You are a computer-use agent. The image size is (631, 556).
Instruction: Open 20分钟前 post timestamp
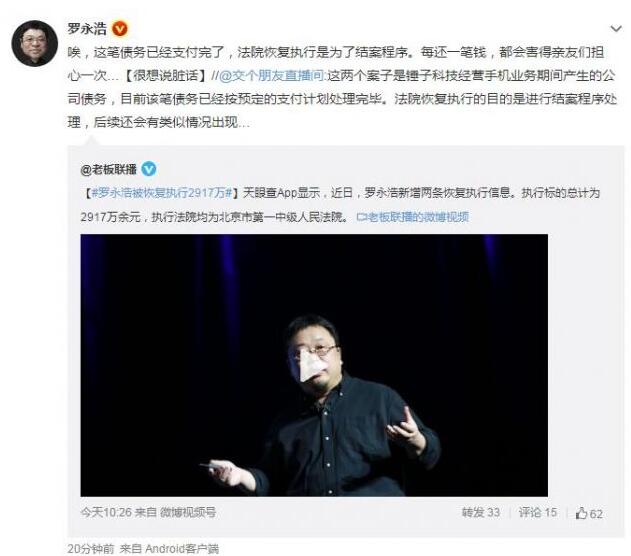[x=91, y=548]
